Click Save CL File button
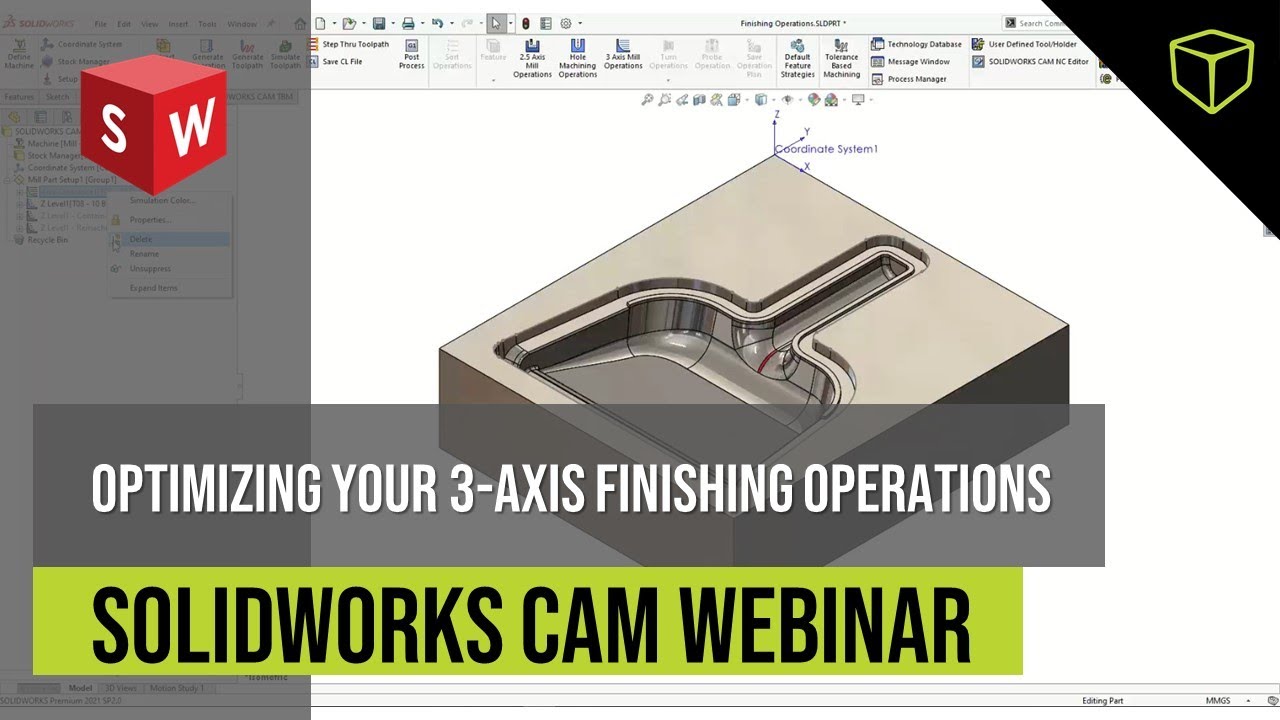The image size is (1280, 720). pos(337,62)
